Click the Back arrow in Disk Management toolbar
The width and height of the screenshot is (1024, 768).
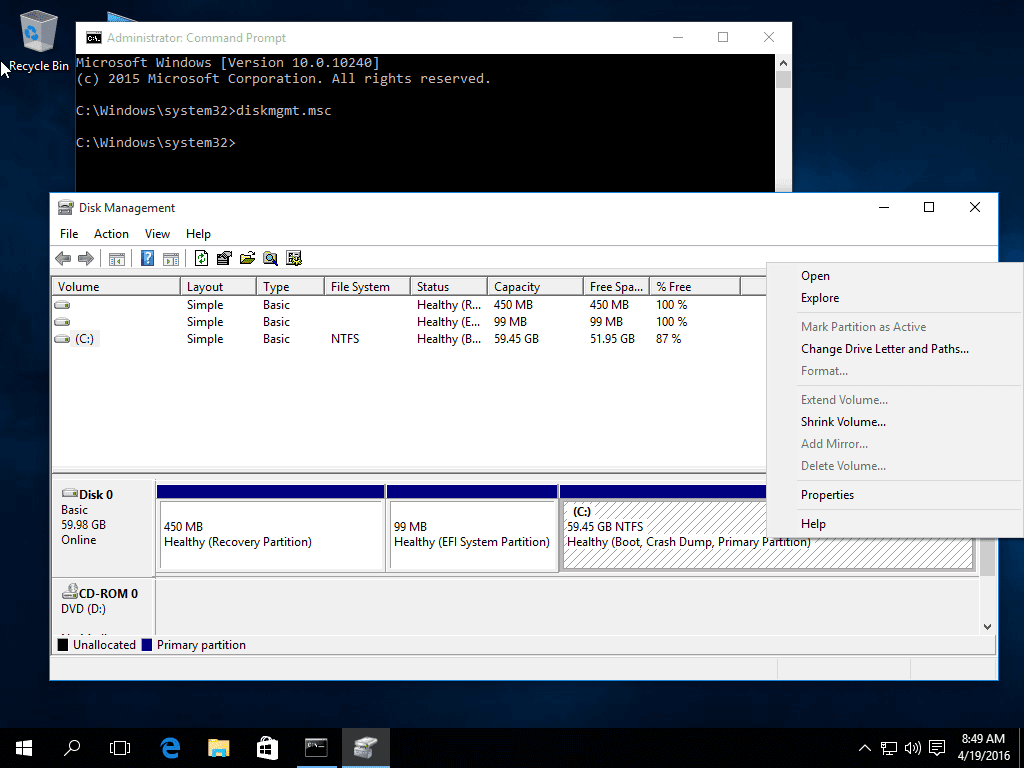pos(63,259)
